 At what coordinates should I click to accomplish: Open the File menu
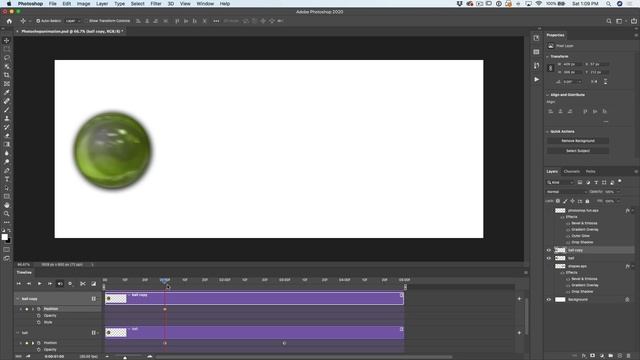[53, 4]
